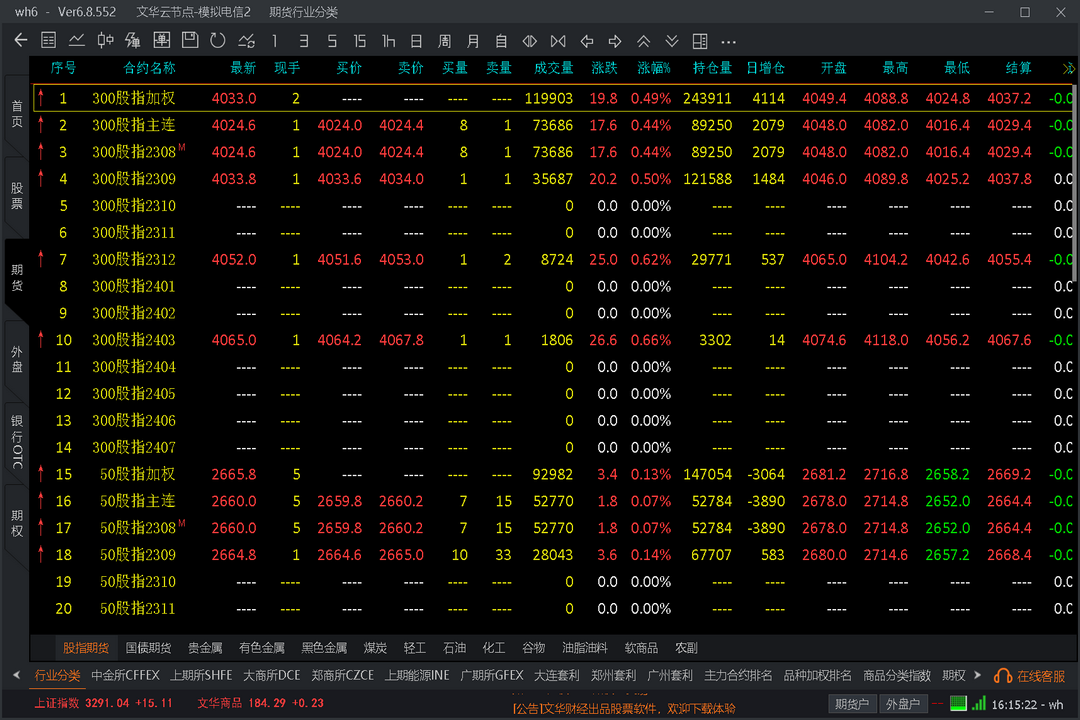Click the 期货户 account button
This screenshot has width=1080, height=720.
(x=853, y=704)
